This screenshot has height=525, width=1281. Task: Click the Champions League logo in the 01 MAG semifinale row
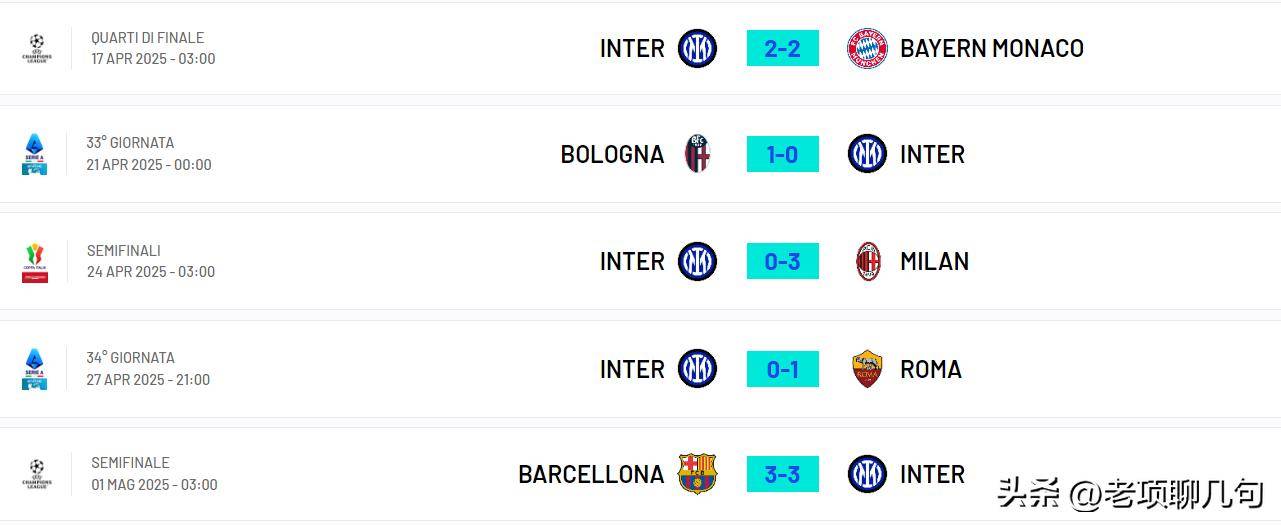36,474
